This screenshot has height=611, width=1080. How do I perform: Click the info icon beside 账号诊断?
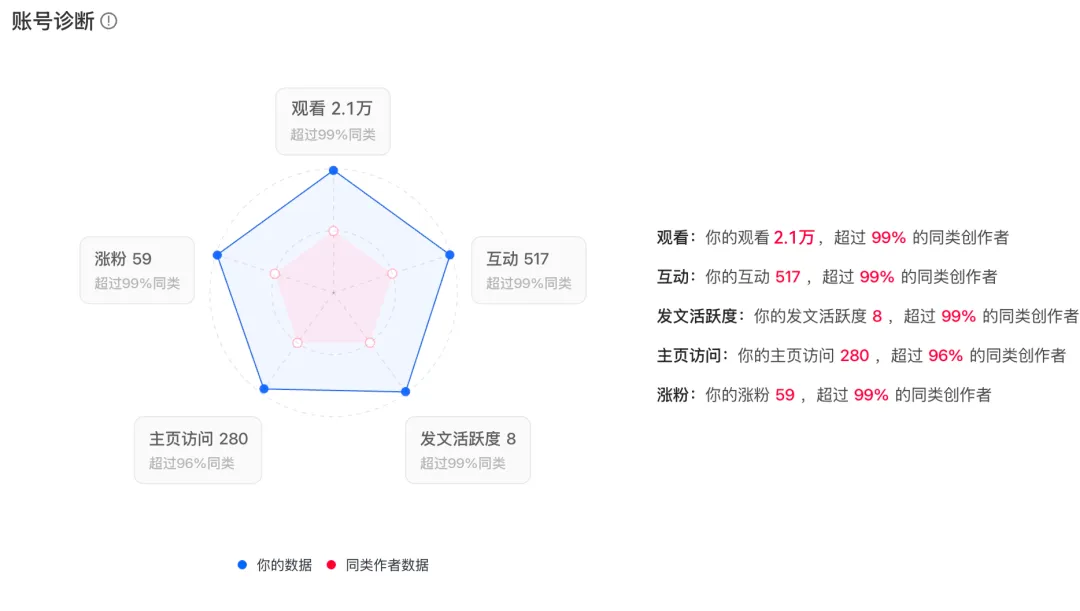(x=109, y=21)
